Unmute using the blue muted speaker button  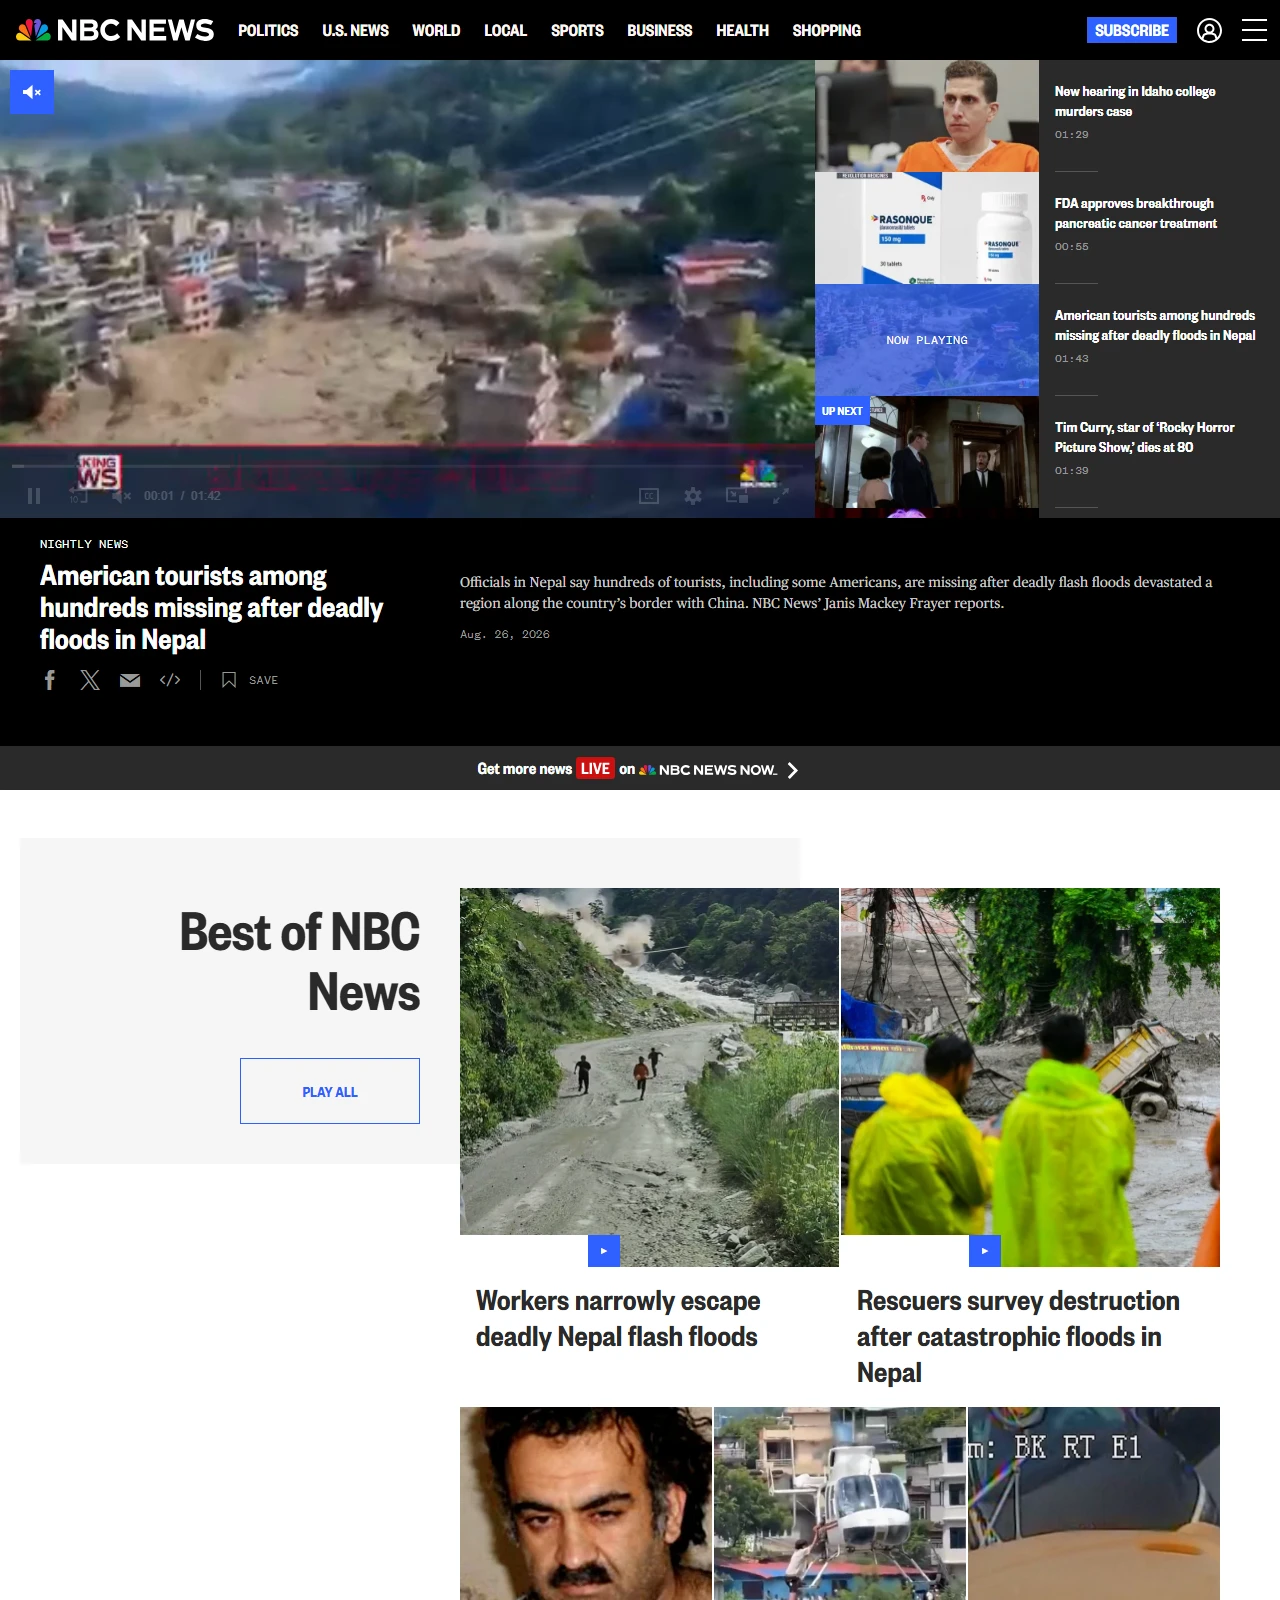pyautogui.click(x=32, y=92)
